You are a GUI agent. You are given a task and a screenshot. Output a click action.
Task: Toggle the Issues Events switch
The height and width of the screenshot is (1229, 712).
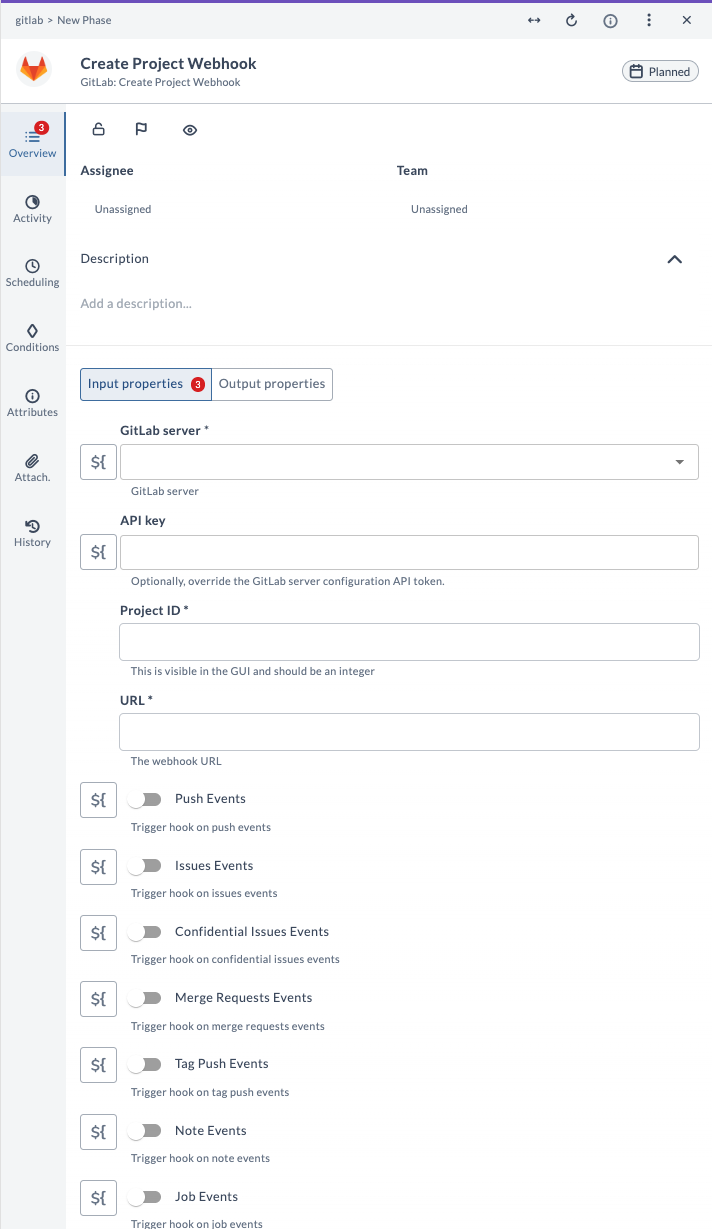[145, 866]
